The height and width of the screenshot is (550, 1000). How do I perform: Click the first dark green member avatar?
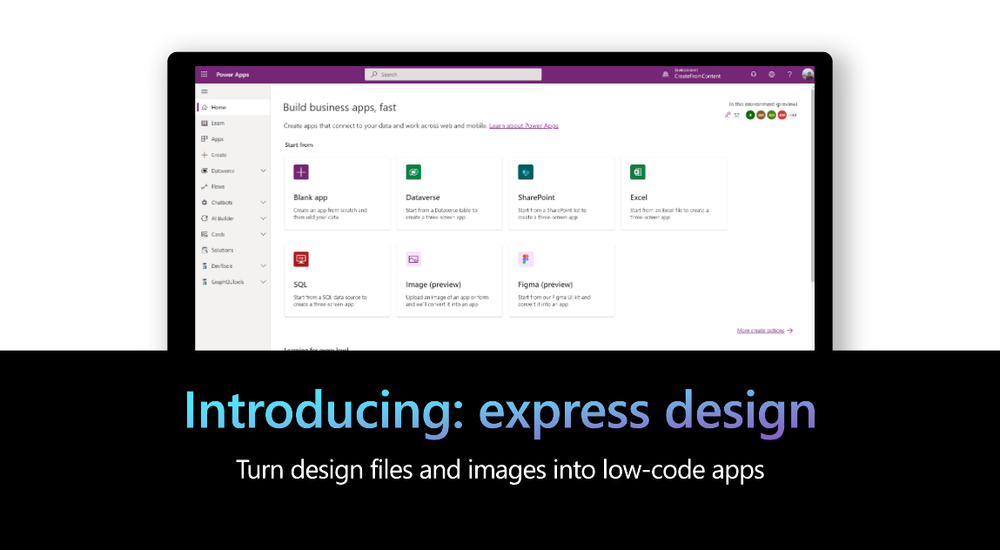(750, 115)
